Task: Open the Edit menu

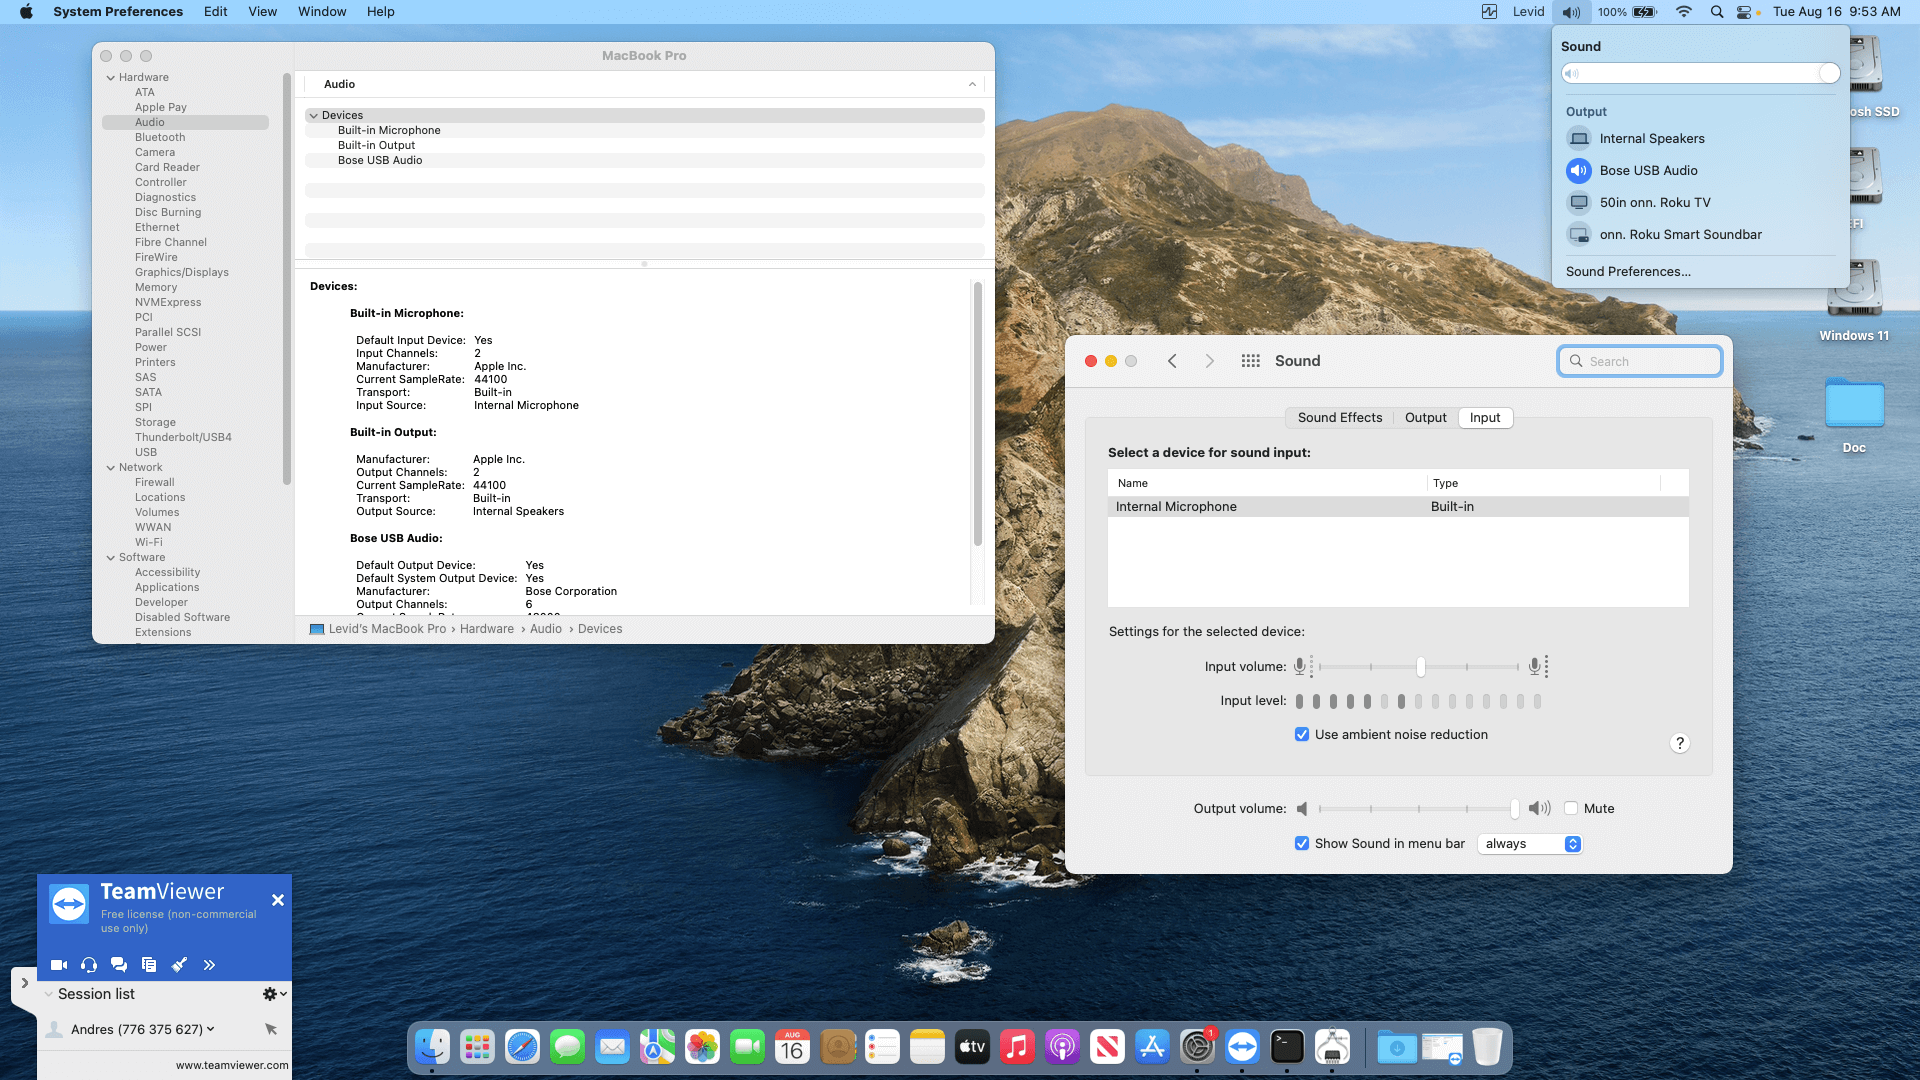Action: coord(215,12)
